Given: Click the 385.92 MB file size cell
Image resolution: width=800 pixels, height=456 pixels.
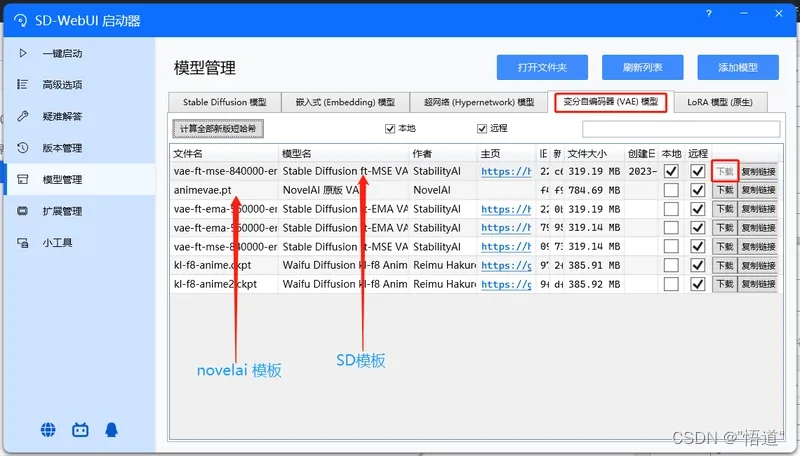Looking at the screenshot, I should tap(594, 284).
